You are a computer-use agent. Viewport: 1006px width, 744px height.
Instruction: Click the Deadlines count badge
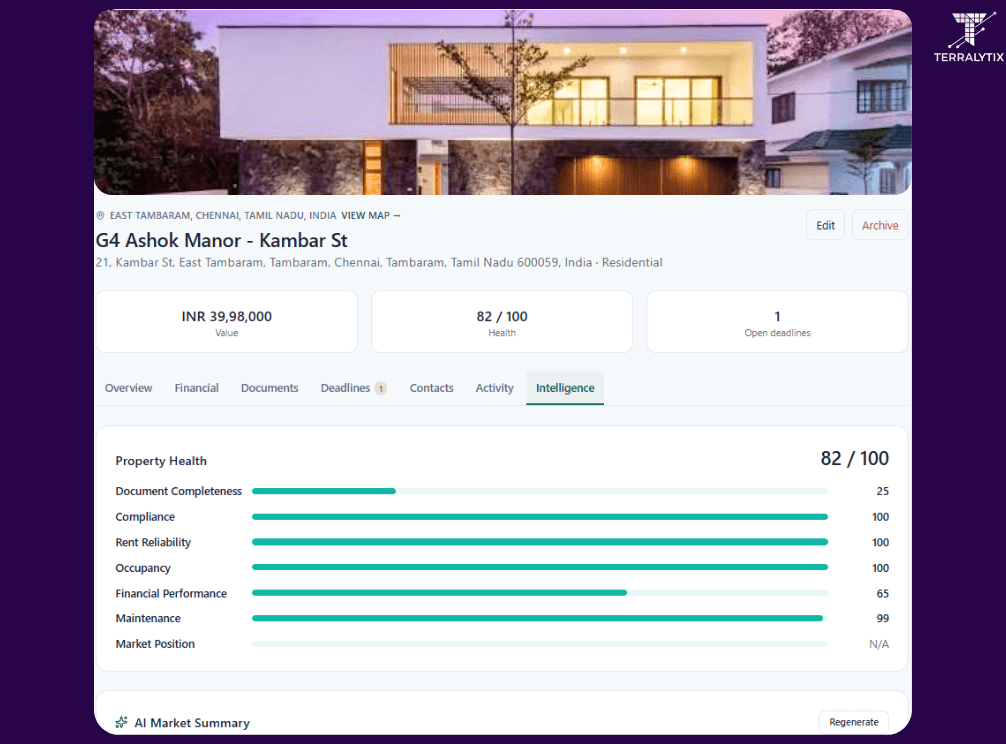click(x=380, y=388)
